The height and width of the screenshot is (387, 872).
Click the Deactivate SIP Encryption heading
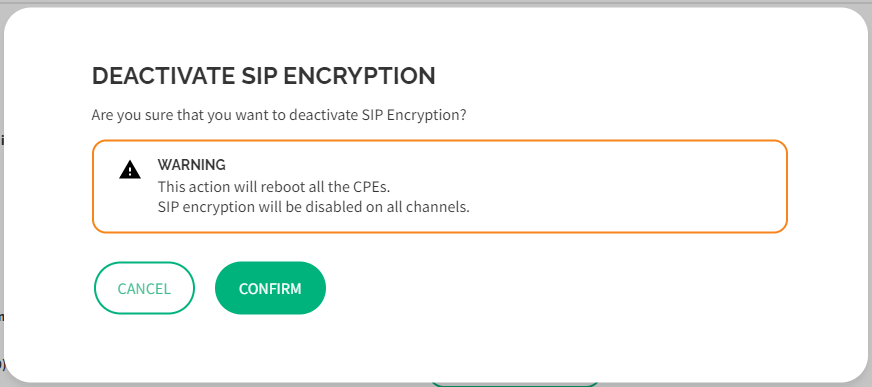point(264,76)
